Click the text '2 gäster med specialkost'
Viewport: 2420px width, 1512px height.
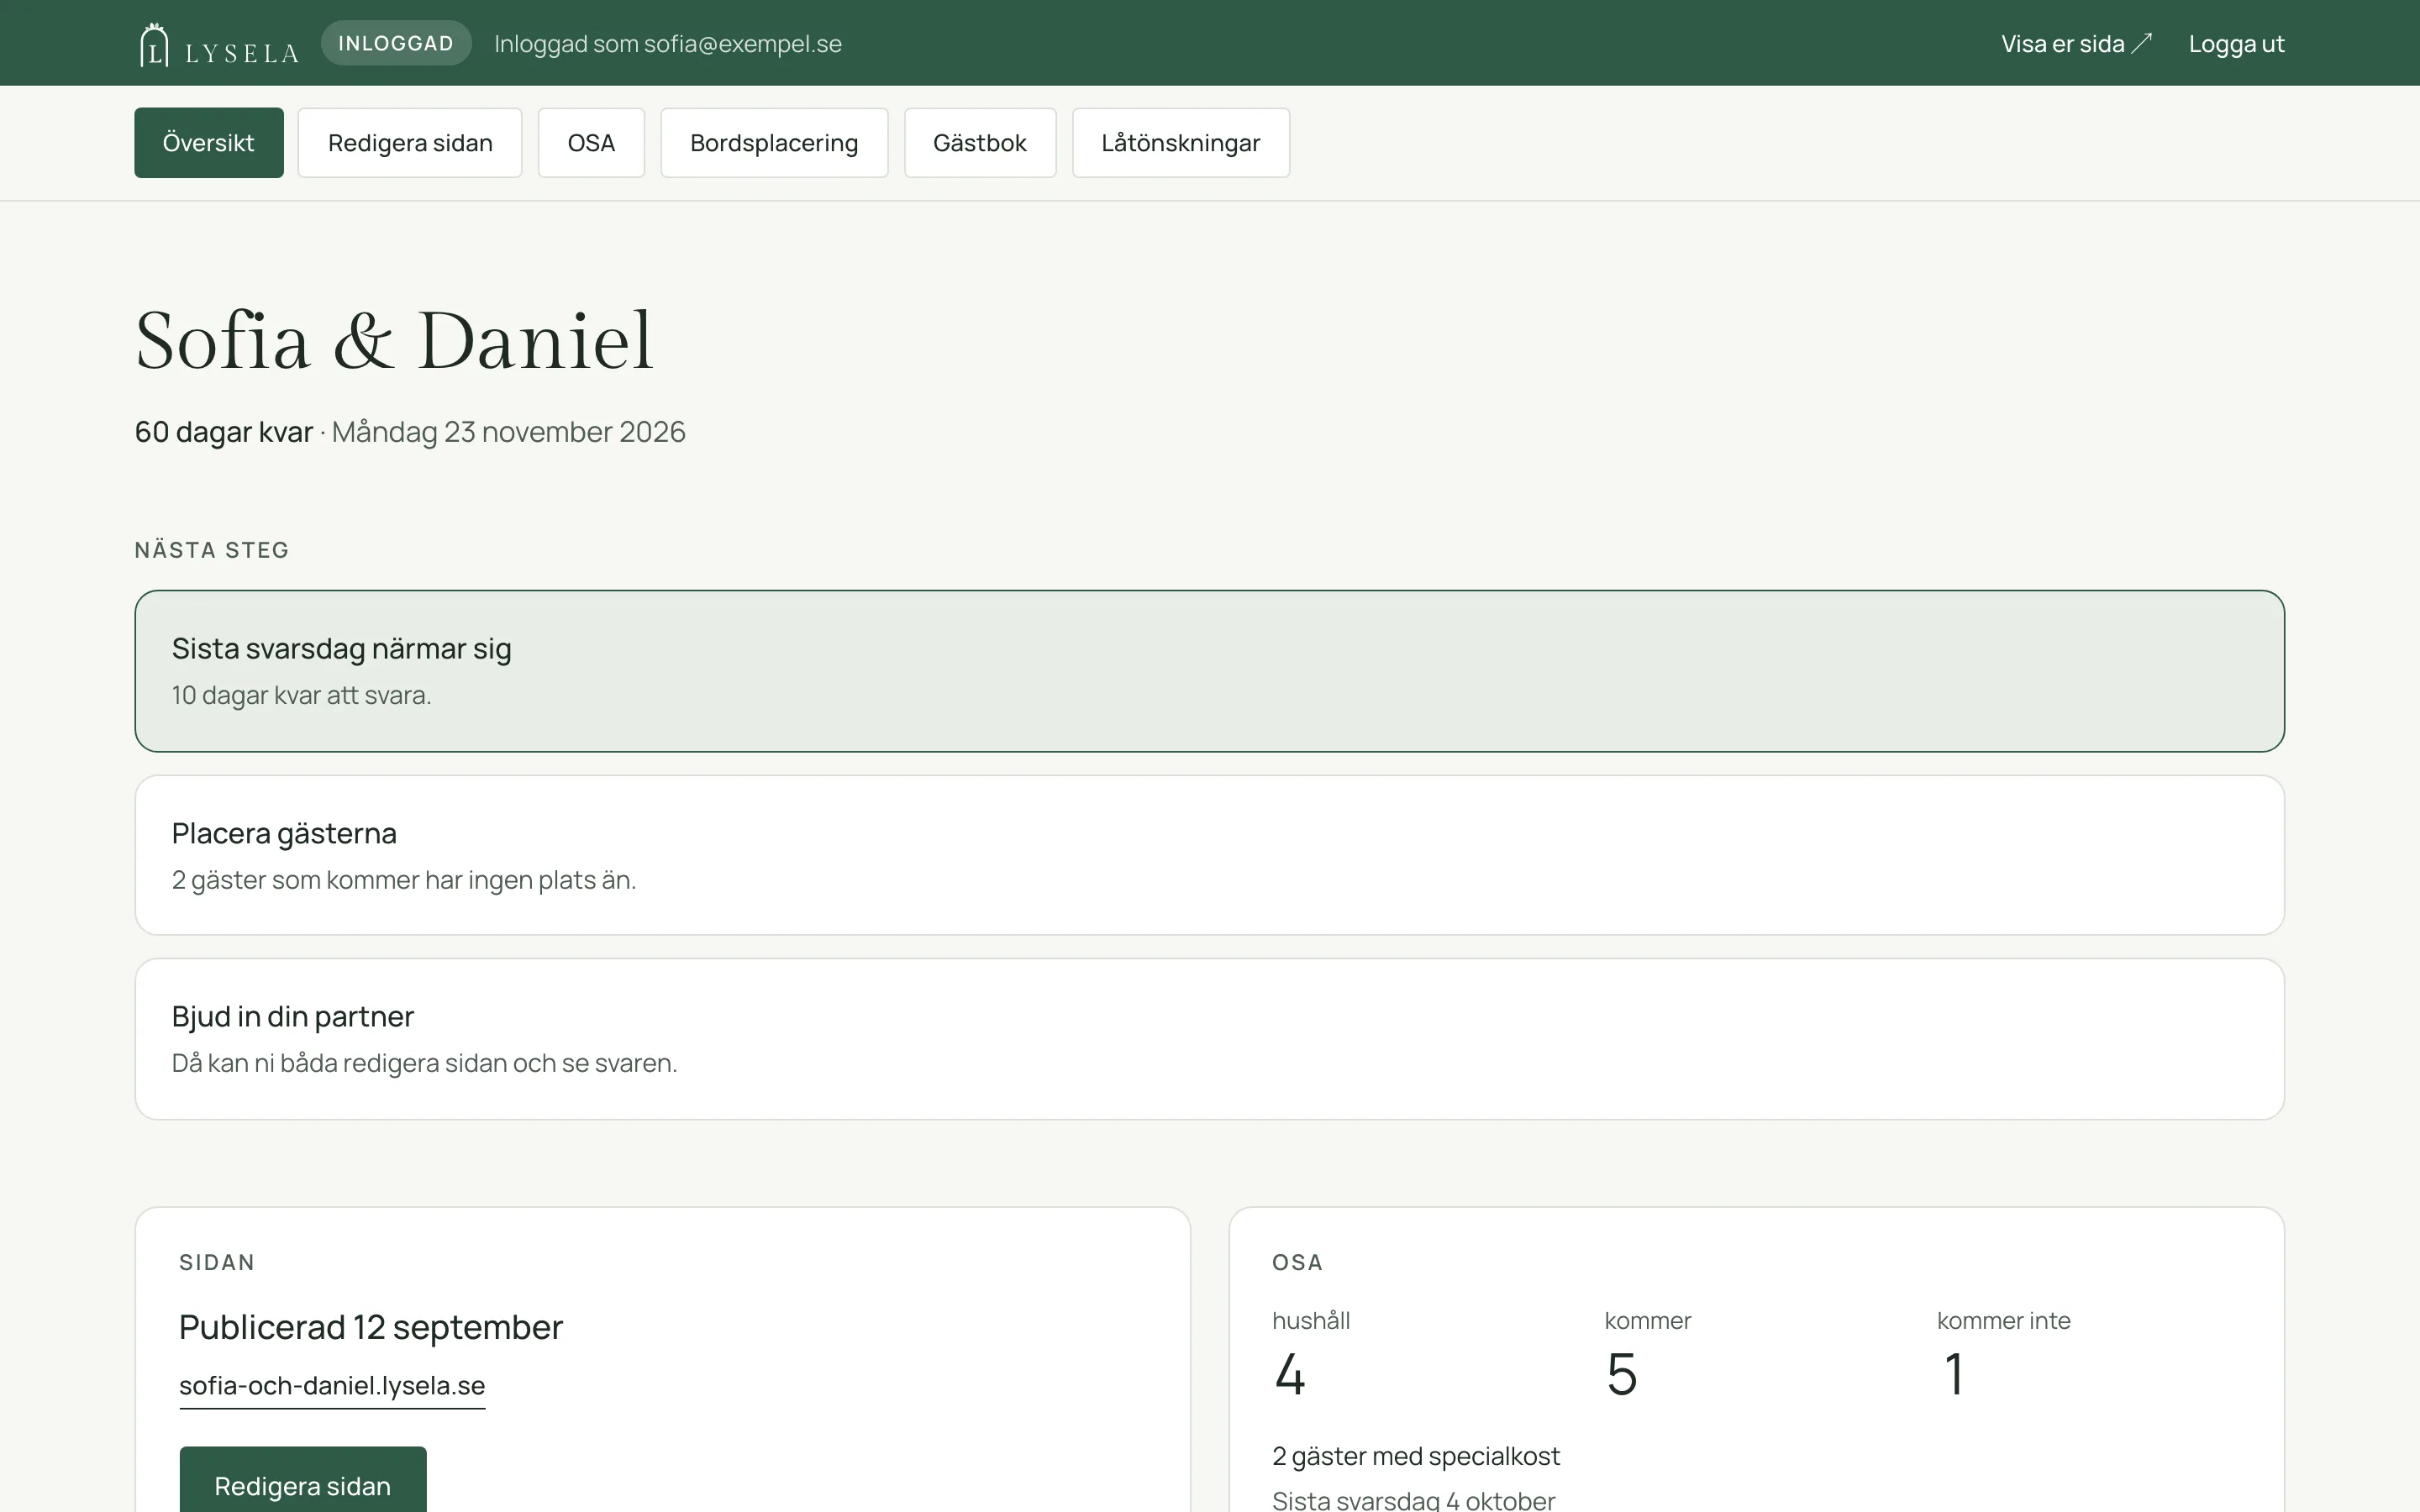coord(1416,1456)
